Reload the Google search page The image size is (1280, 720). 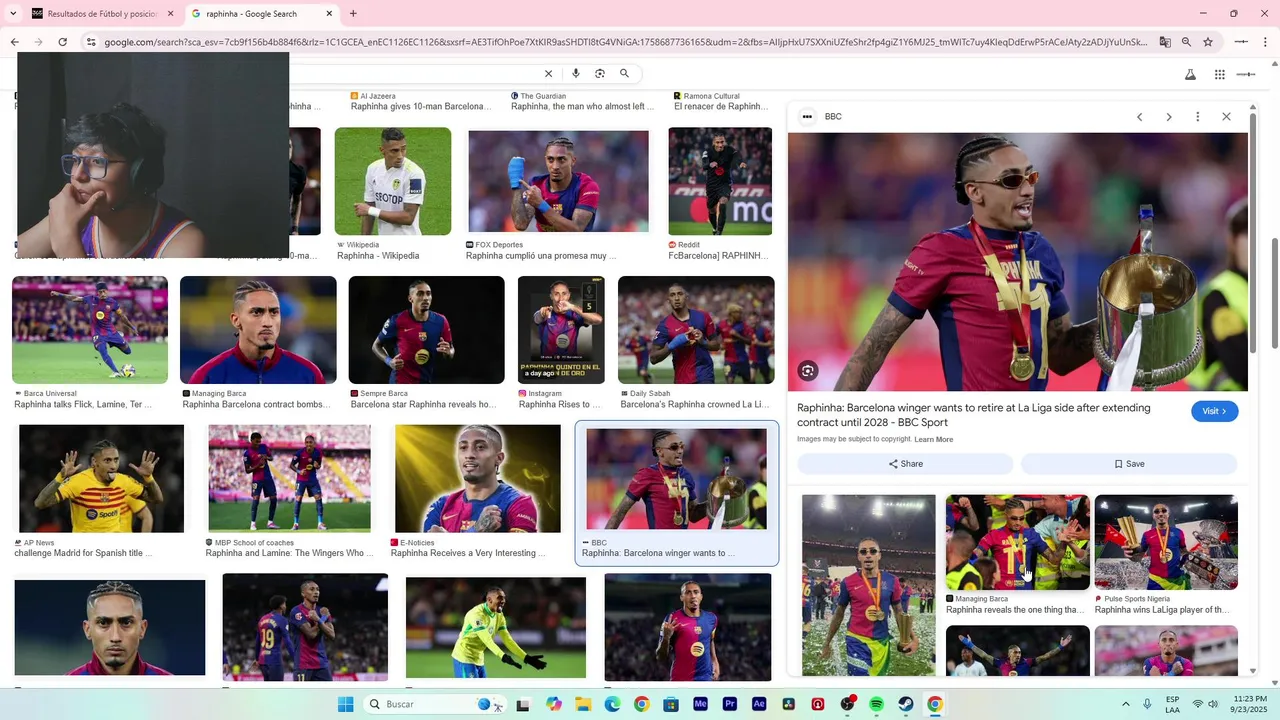(62, 42)
